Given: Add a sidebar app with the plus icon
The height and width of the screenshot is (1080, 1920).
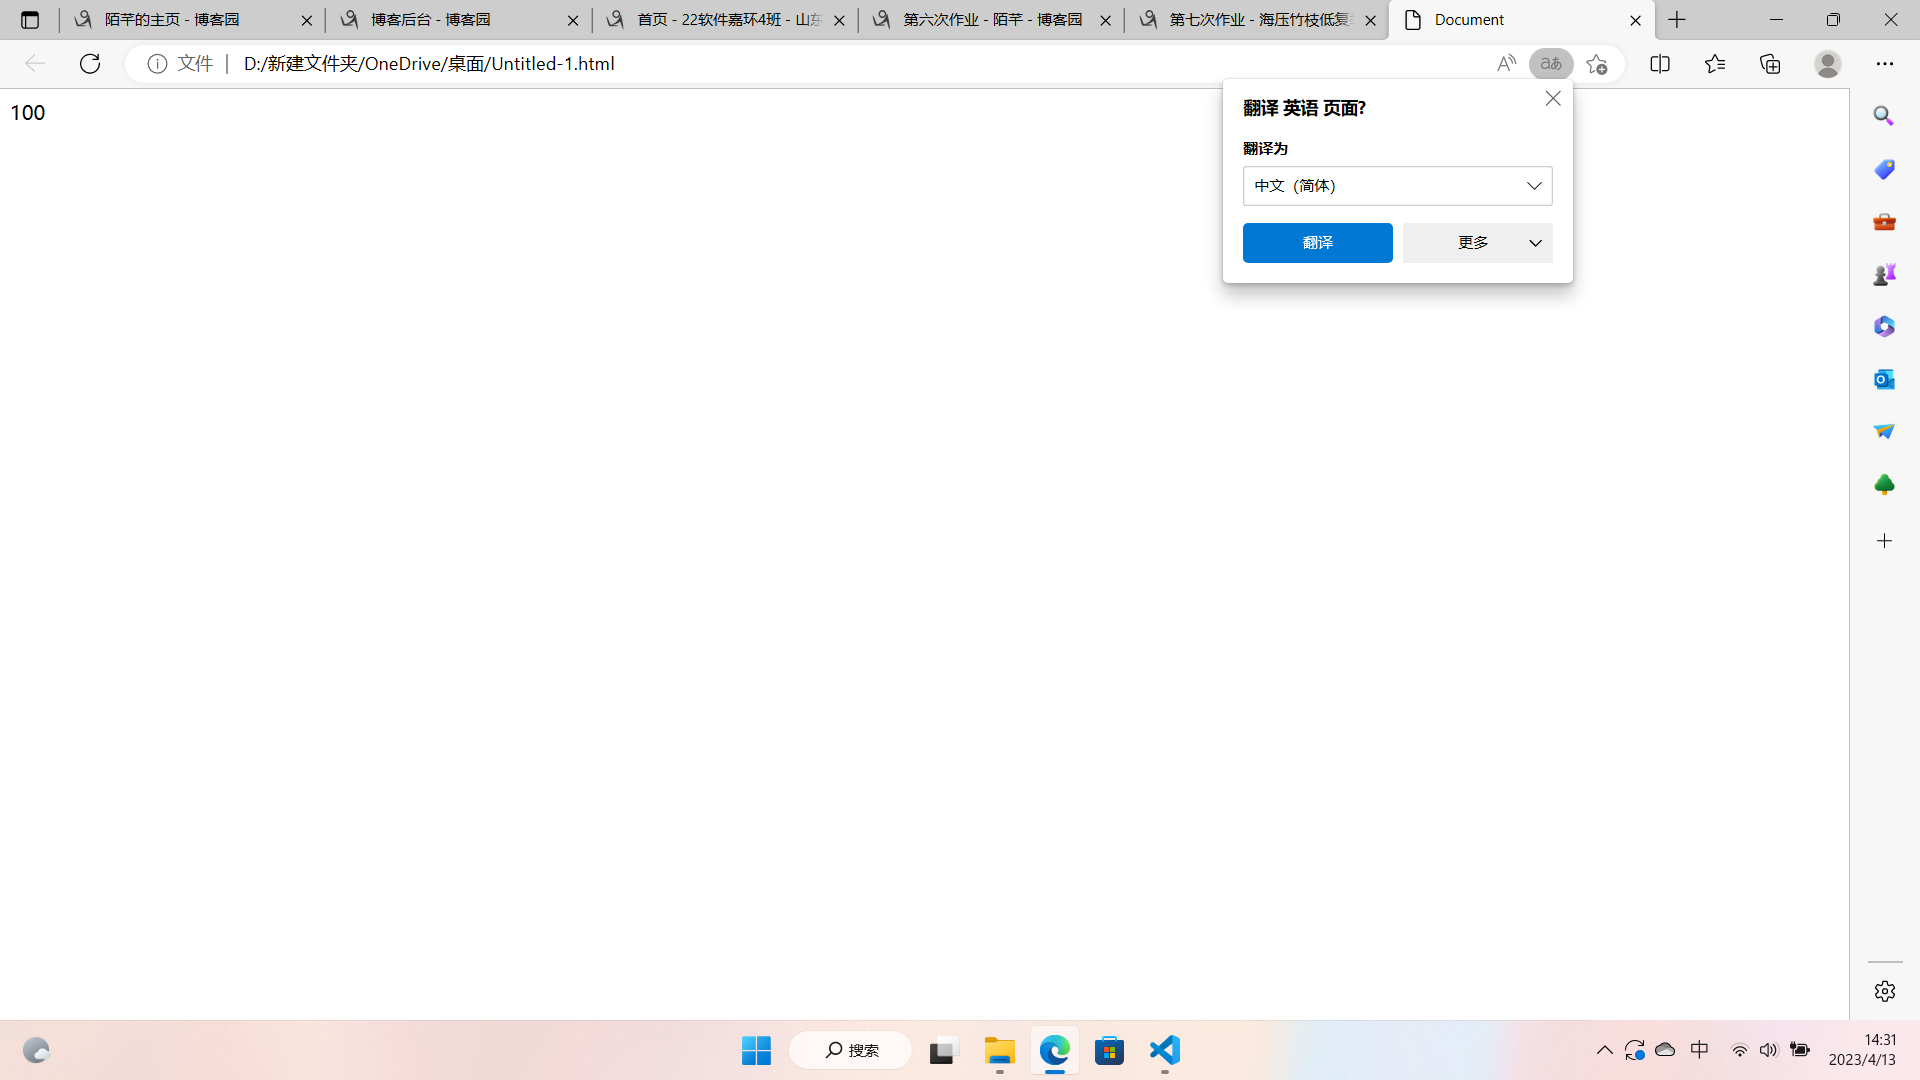Looking at the screenshot, I should (1884, 541).
